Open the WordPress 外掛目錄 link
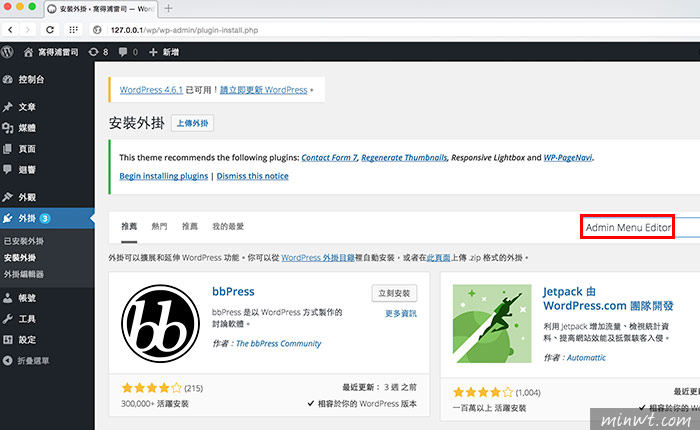700x430 pixels. point(317,258)
